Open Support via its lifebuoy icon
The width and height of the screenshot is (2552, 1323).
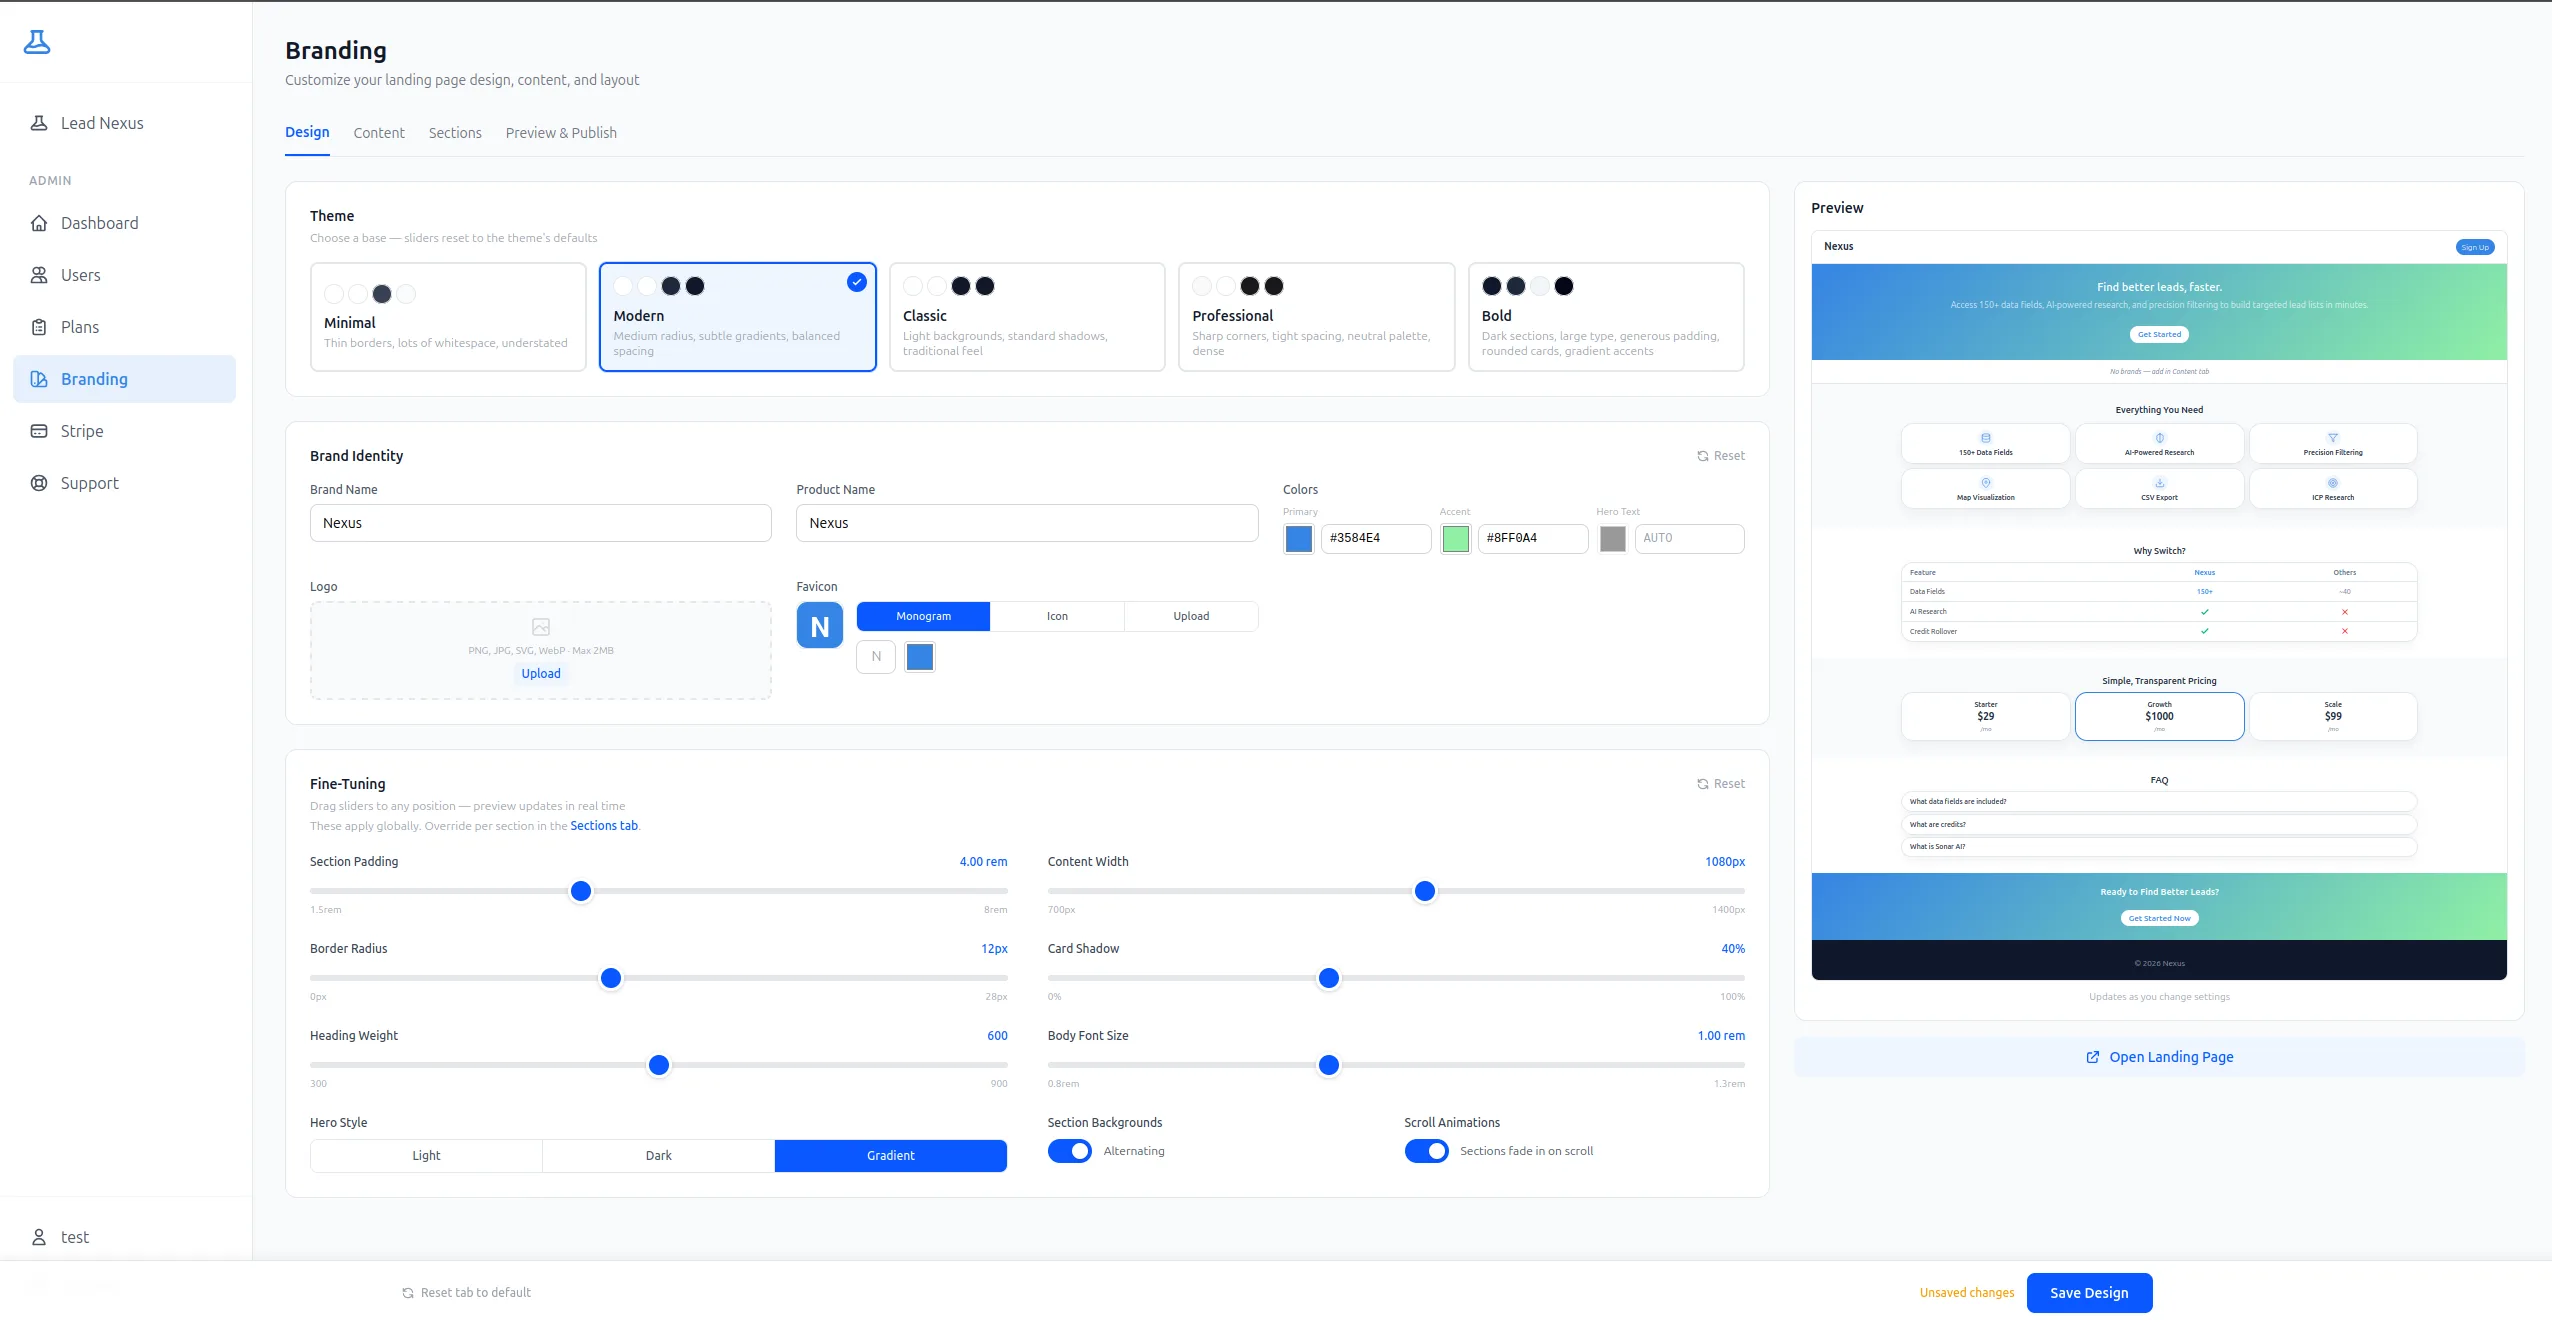39,483
